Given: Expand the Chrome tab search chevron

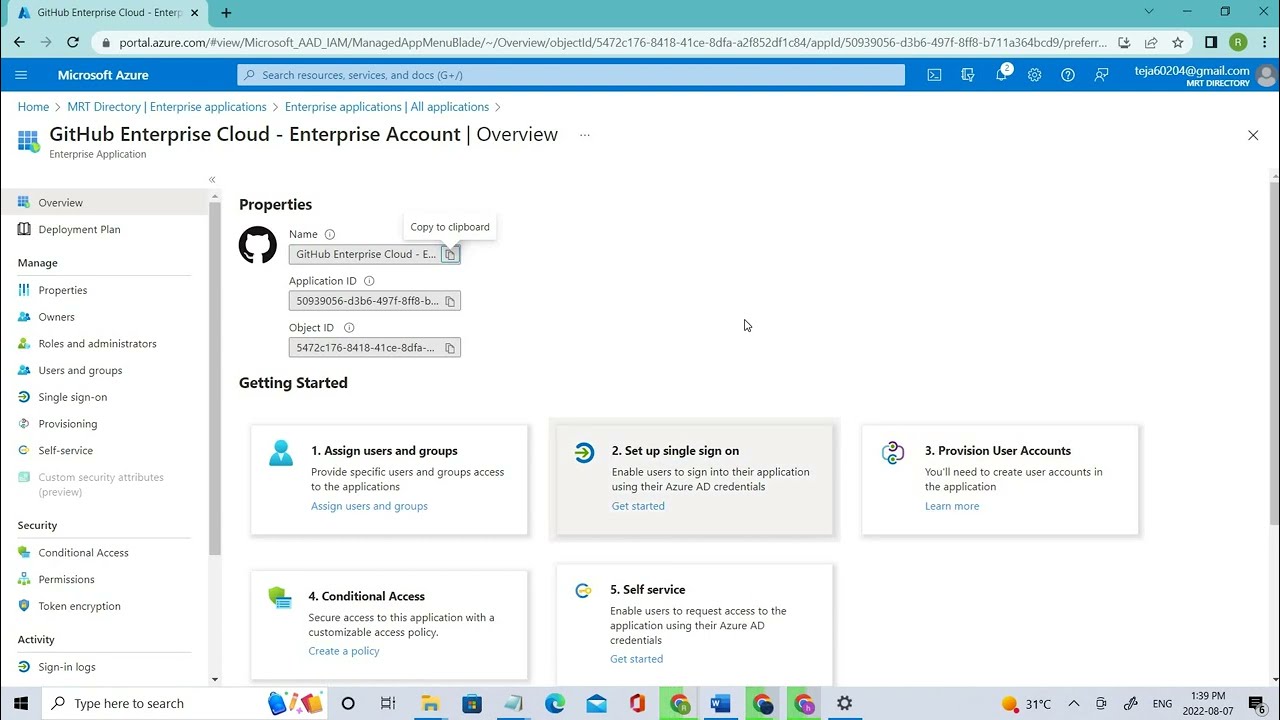Looking at the screenshot, I should point(1149,12).
